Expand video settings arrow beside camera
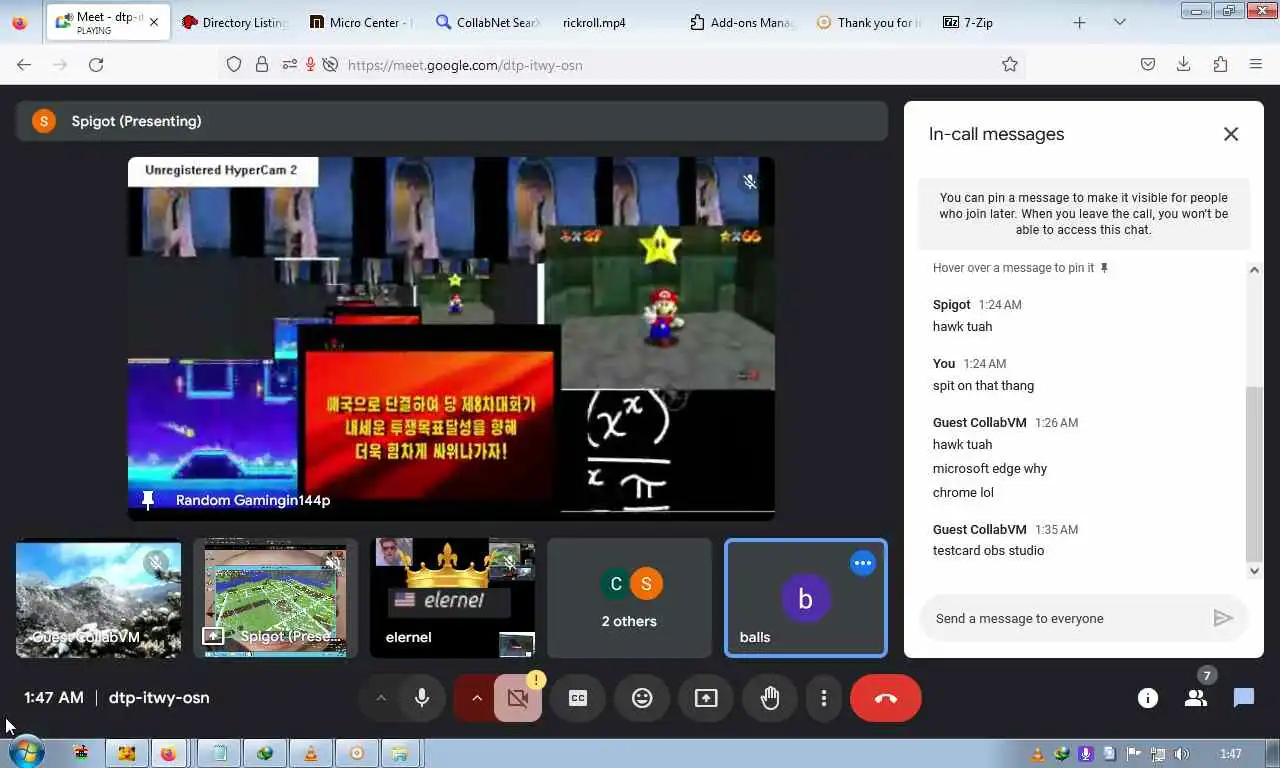This screenshot has height=768, width=1280. [476, 698]
